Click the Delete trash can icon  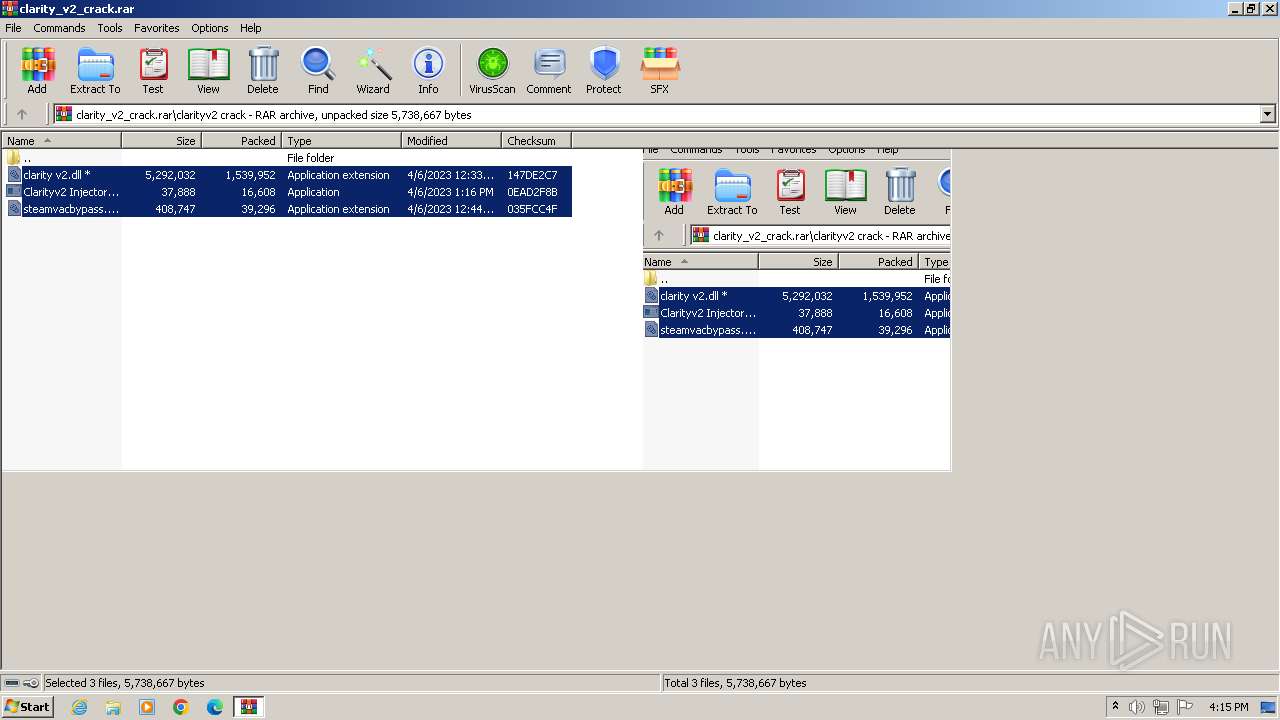(x=263, y=70)
